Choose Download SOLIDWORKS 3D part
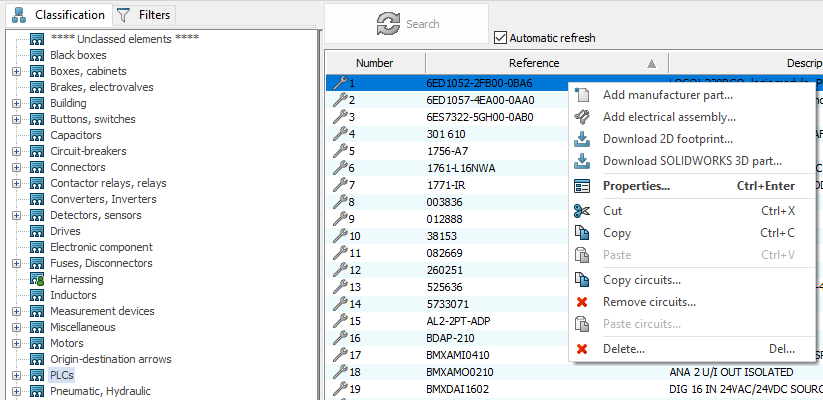The width and height of the screenshot is (823, 400). [692, 161]
